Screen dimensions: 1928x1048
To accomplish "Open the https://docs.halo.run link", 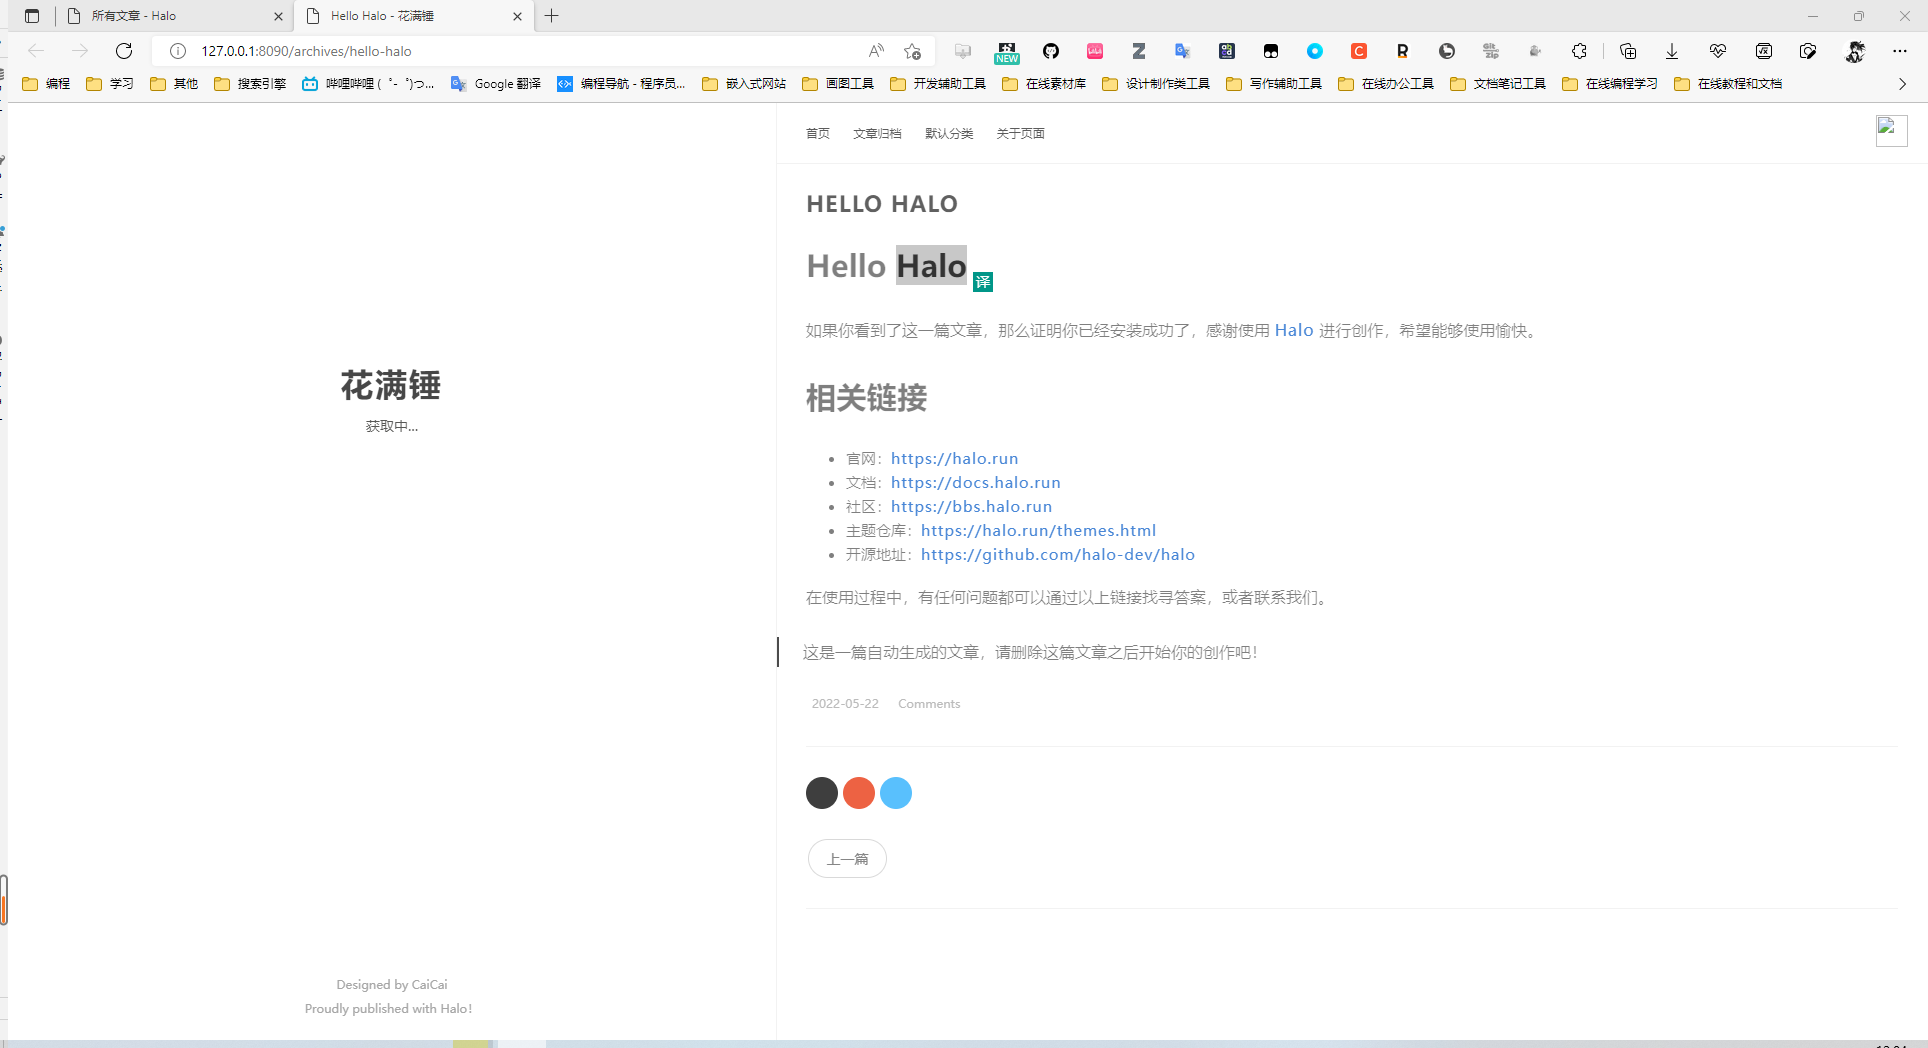I will coord(975,482).
